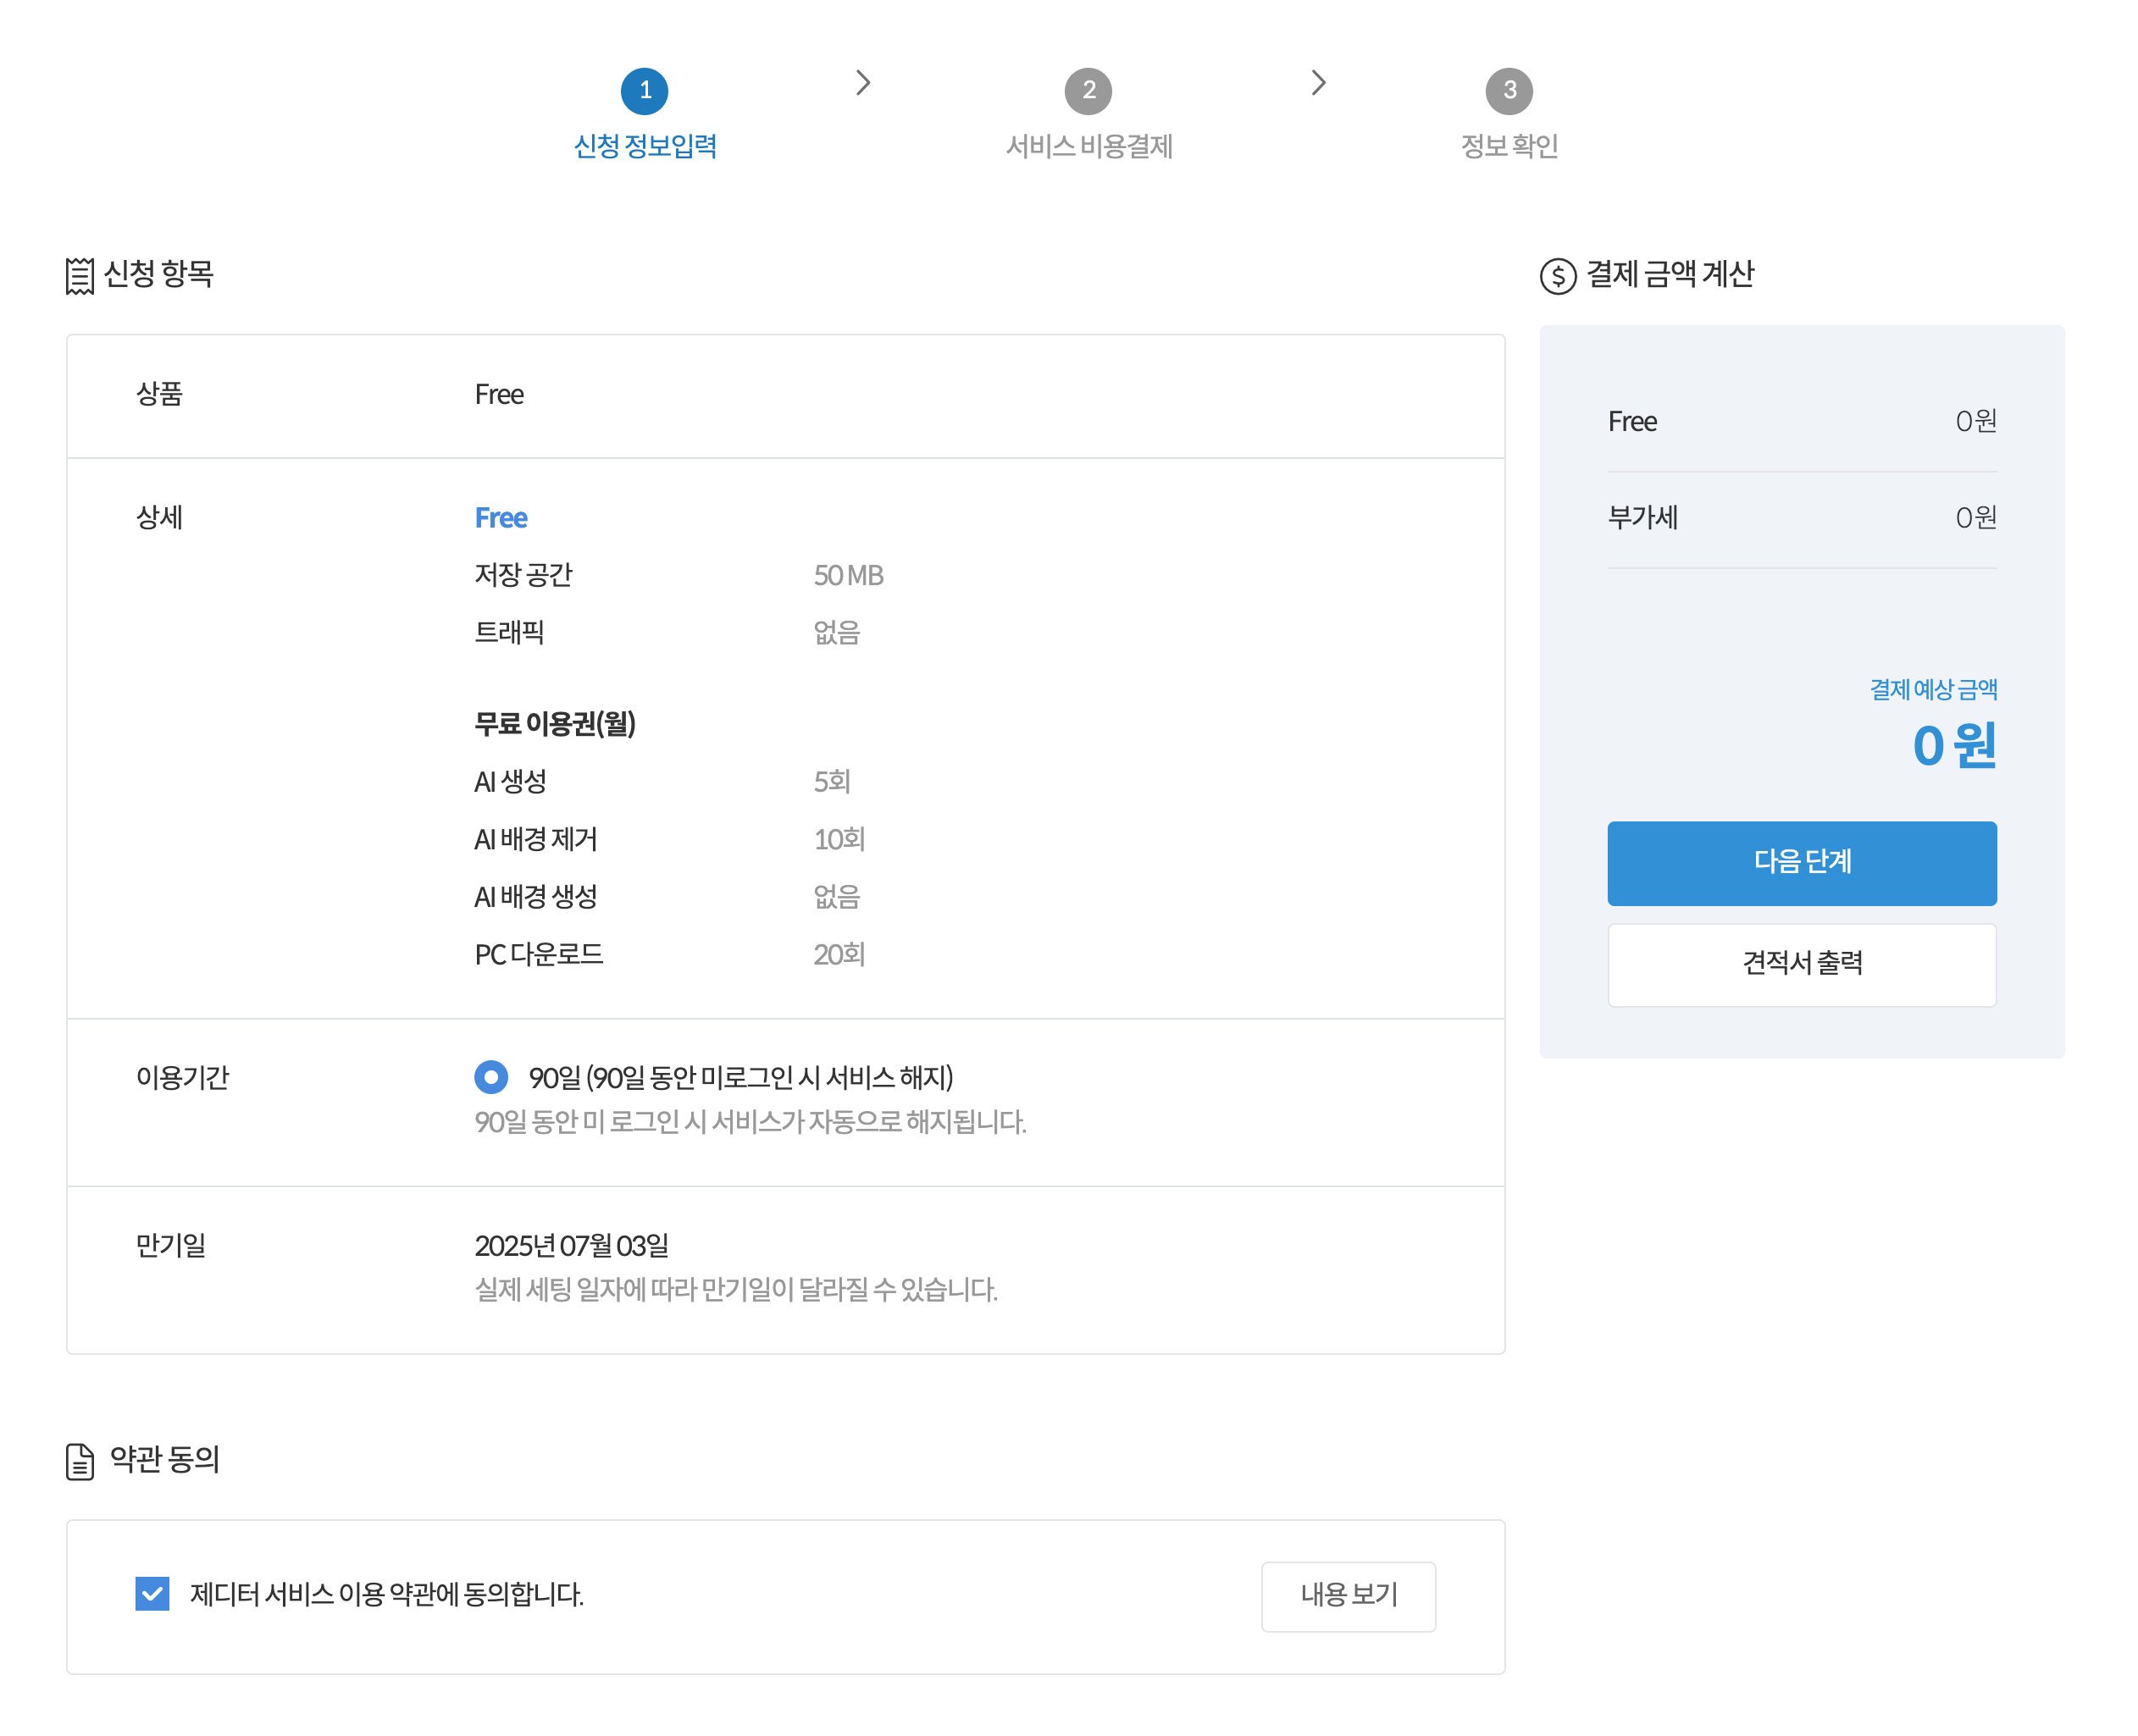The height and width of the screenshot is (1736, 2138).
Task: Click the 0 원 estimated payment total
Action: 1953,746
